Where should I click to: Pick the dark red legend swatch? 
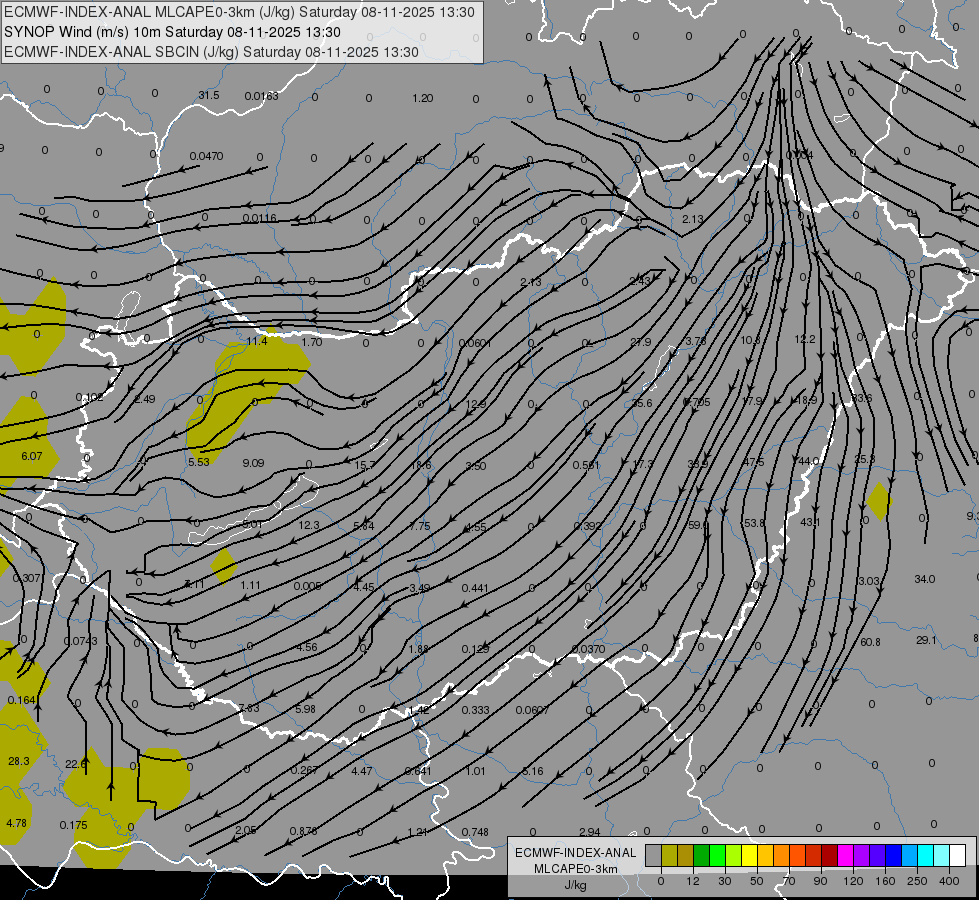[830, 856]
